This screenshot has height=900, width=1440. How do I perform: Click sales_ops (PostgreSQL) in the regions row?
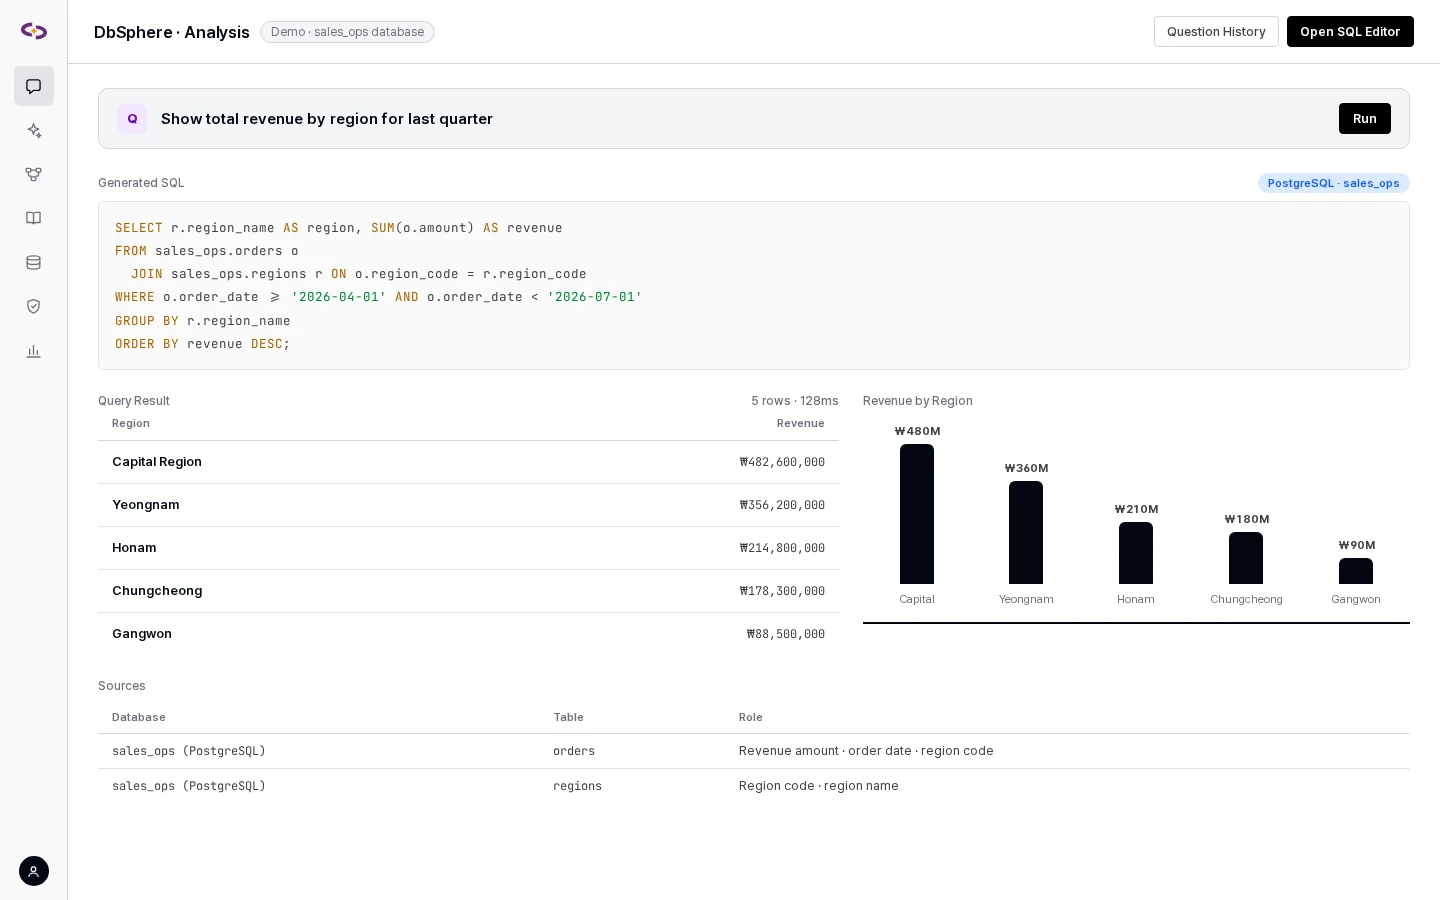point(189,786)
